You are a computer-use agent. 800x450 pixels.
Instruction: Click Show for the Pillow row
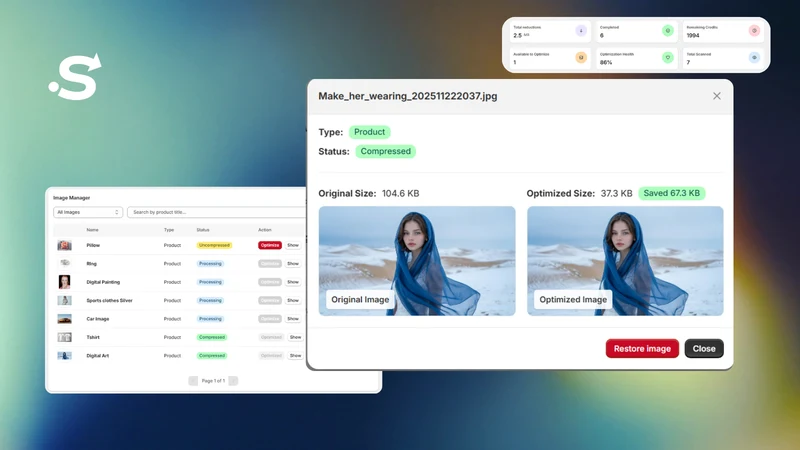pos(293,245)
